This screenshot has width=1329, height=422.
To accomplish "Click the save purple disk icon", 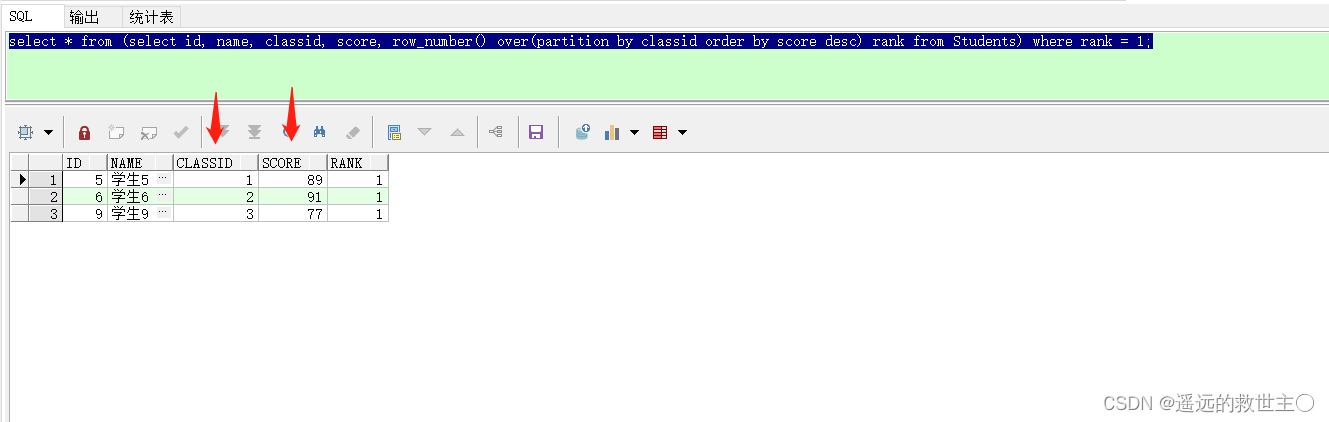I will click(536, 132).
